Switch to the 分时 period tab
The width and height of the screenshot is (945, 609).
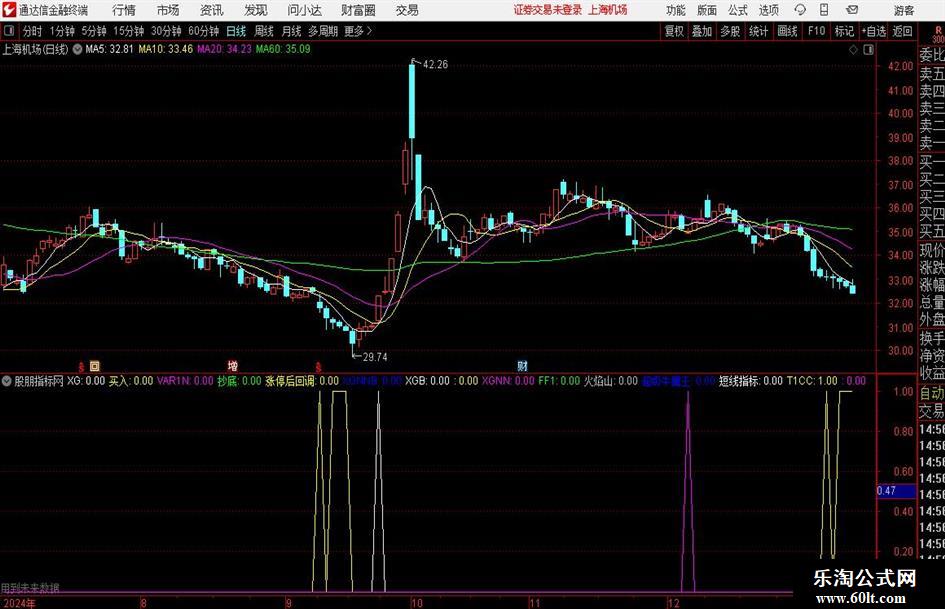(x=32, y=31)
